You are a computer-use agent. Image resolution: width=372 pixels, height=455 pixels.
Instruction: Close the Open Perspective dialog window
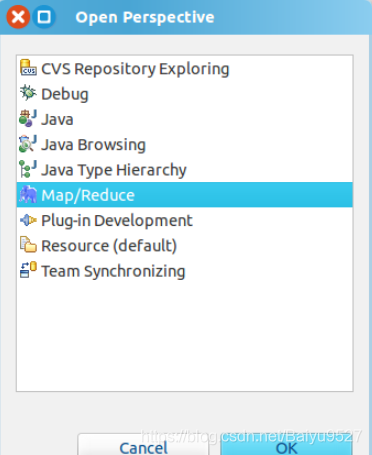18,17
